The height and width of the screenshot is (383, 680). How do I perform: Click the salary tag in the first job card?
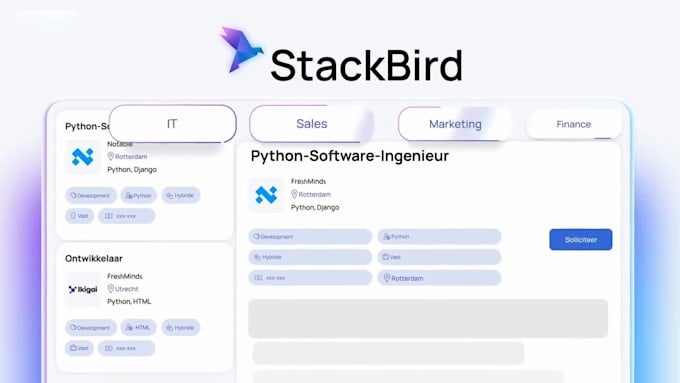click(x=126, y=216)
